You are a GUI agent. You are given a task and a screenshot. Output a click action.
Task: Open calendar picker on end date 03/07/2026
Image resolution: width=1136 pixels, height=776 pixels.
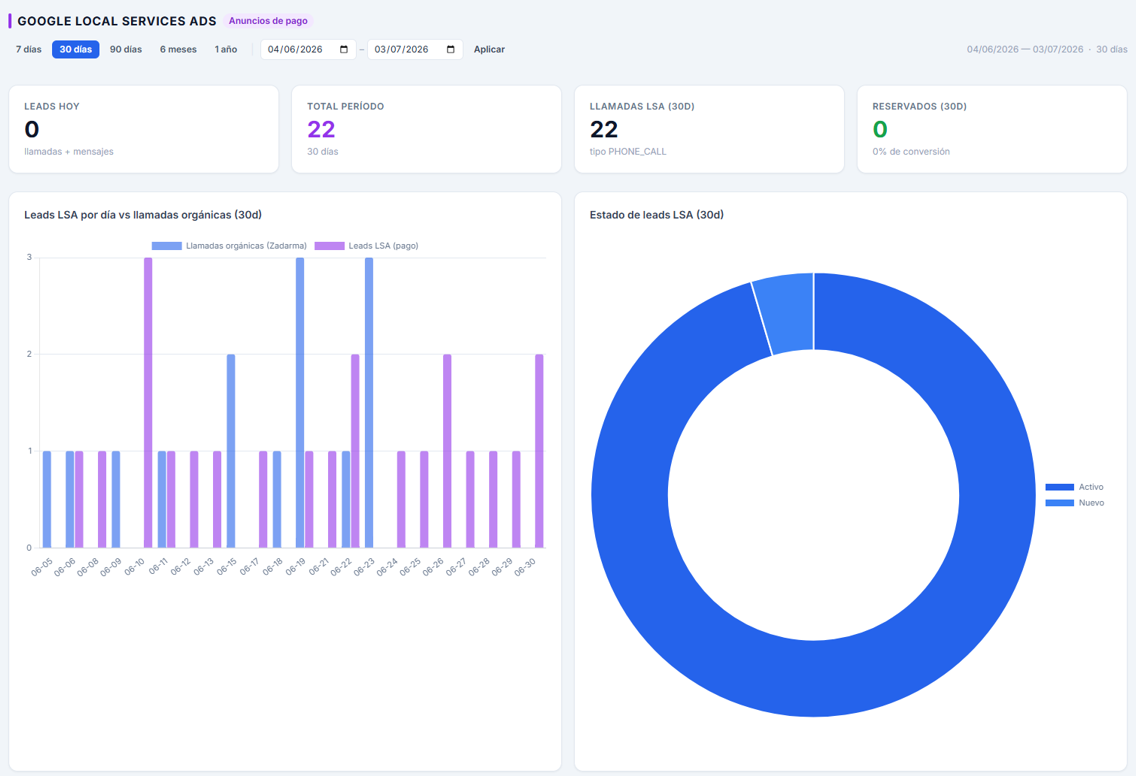pos(451,49)
